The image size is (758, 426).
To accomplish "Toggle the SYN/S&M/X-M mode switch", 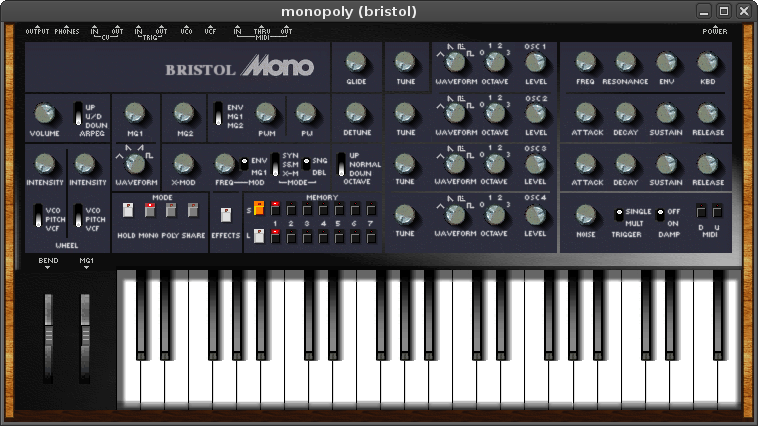I will pyautogui.click(x=275, y=164).
